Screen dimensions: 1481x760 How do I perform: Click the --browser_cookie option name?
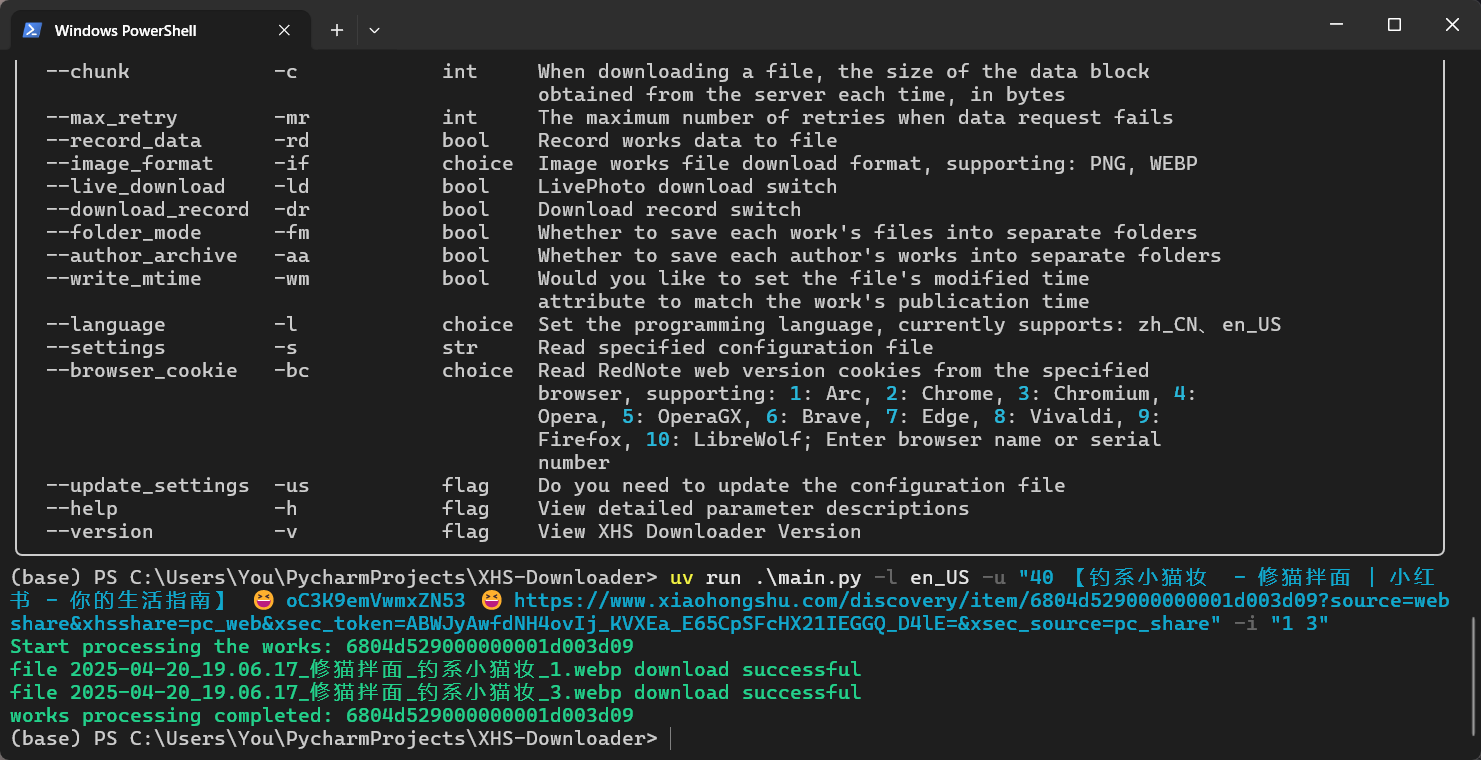coord(141,371)
